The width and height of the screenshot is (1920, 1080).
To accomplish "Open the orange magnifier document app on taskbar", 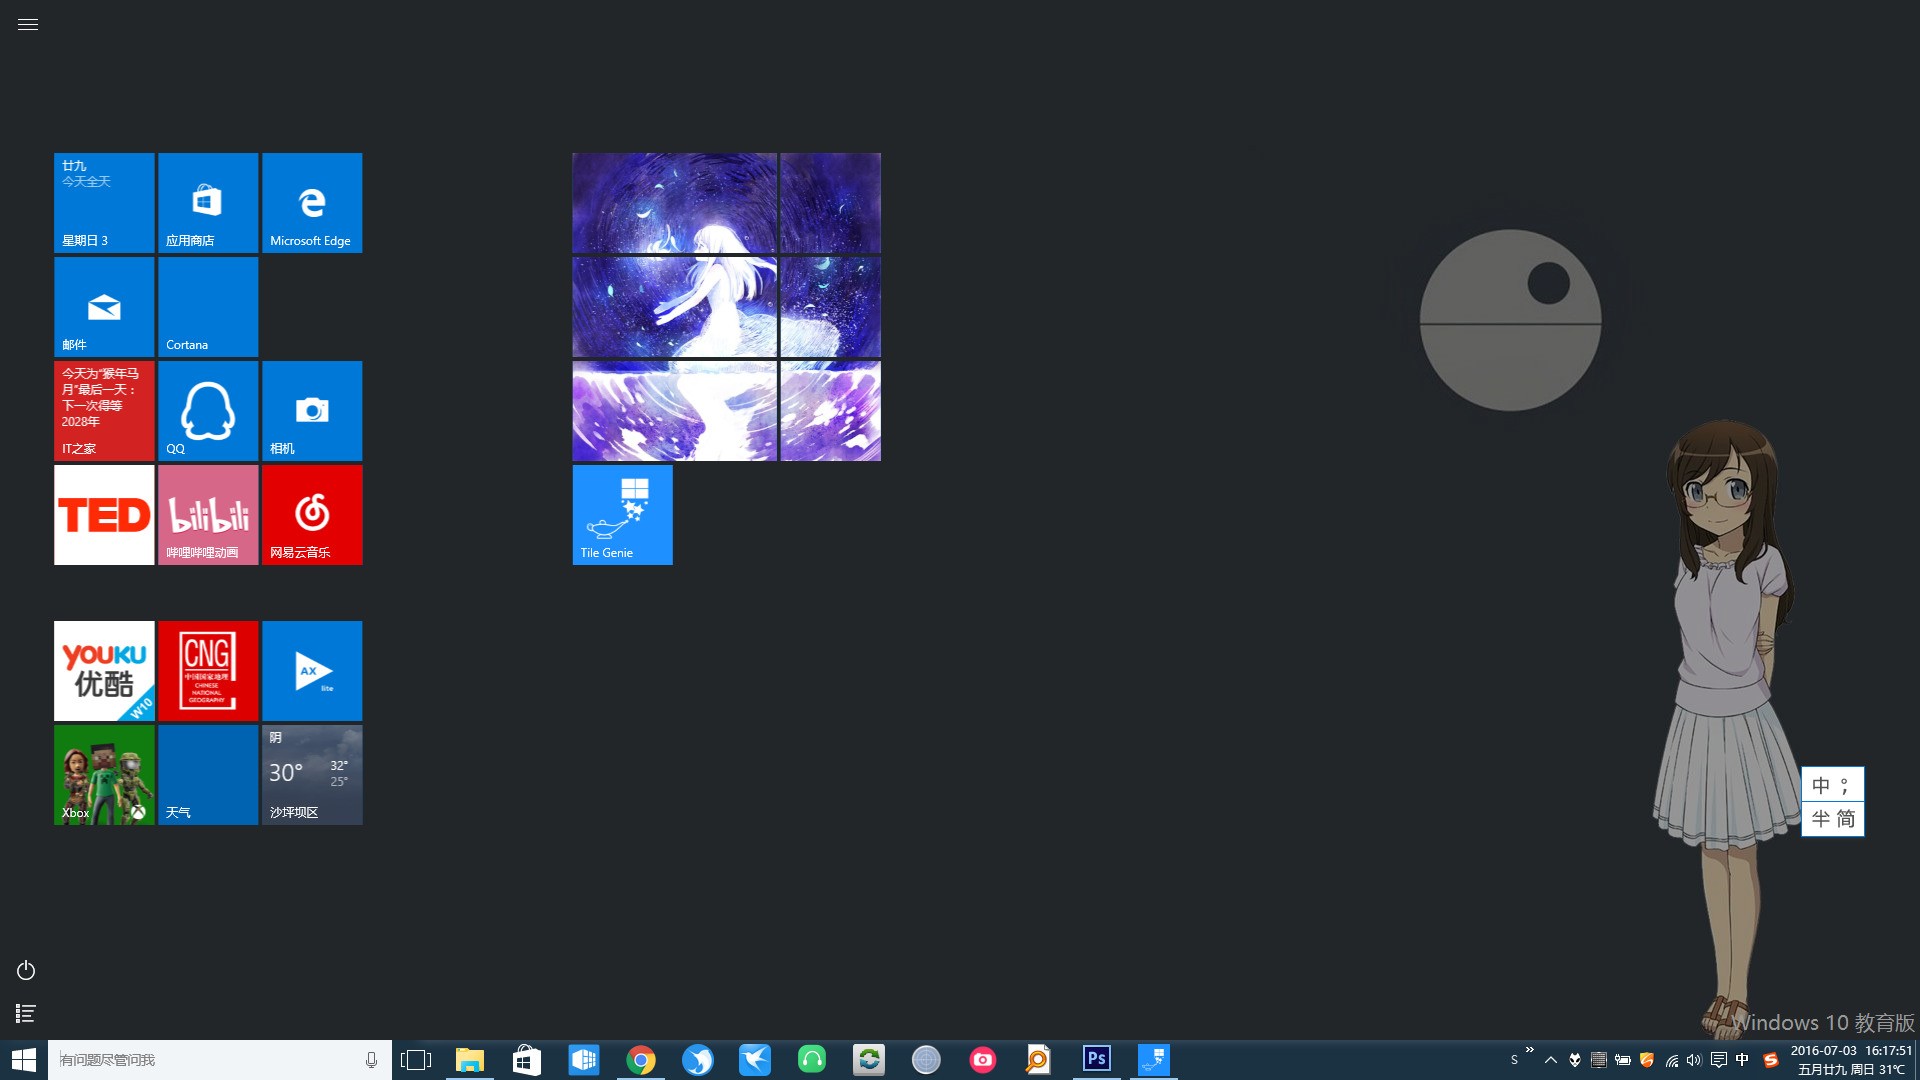I will tap(1040, 1060).
